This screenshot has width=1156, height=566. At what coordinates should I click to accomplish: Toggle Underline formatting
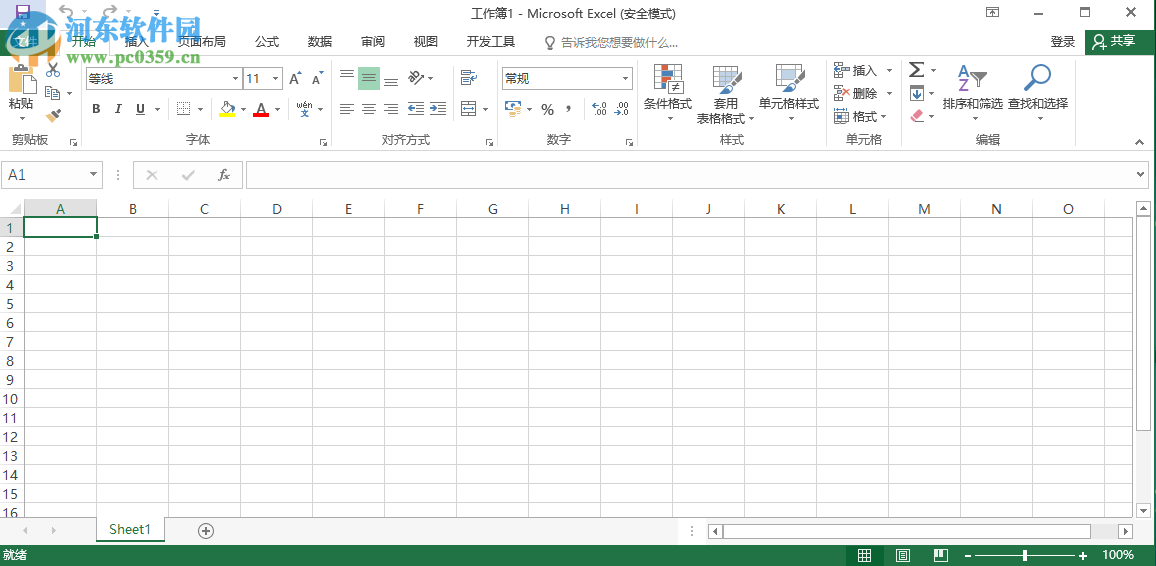pos(139,109)
